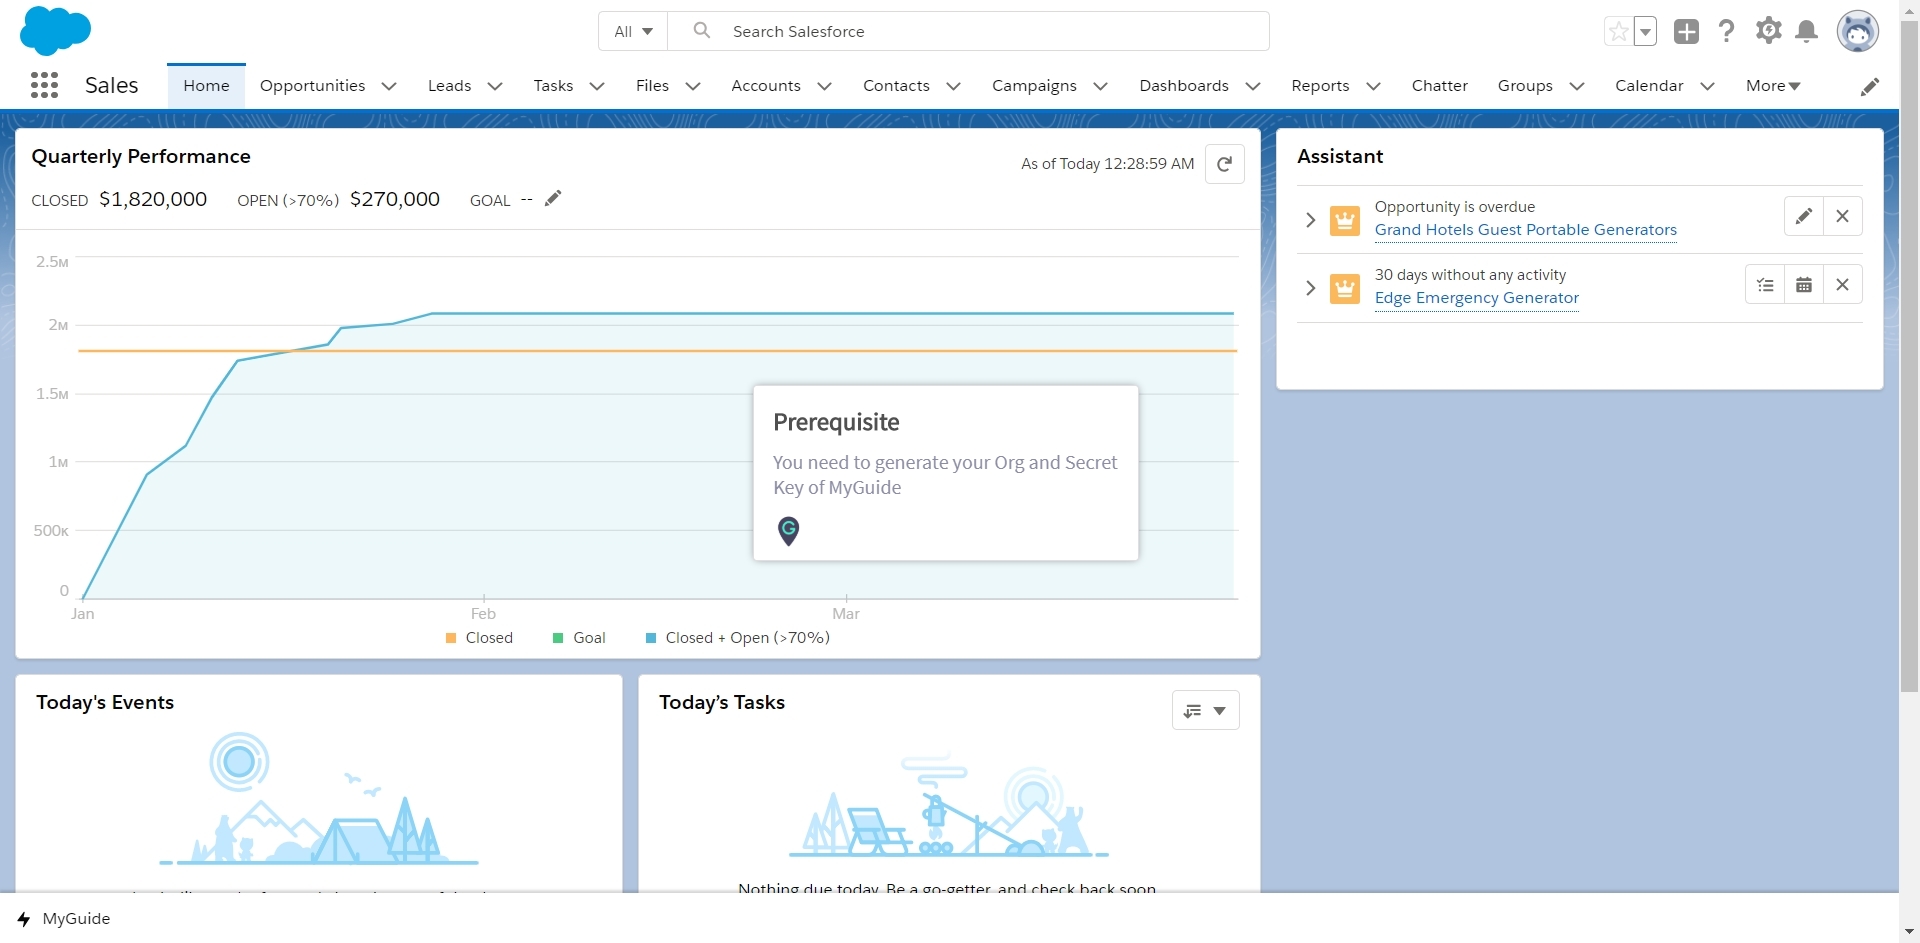This screenshot has width=1920, height=943.
Task: Refresh the Quarterly Performance chart
Action: click(1224, 164)
